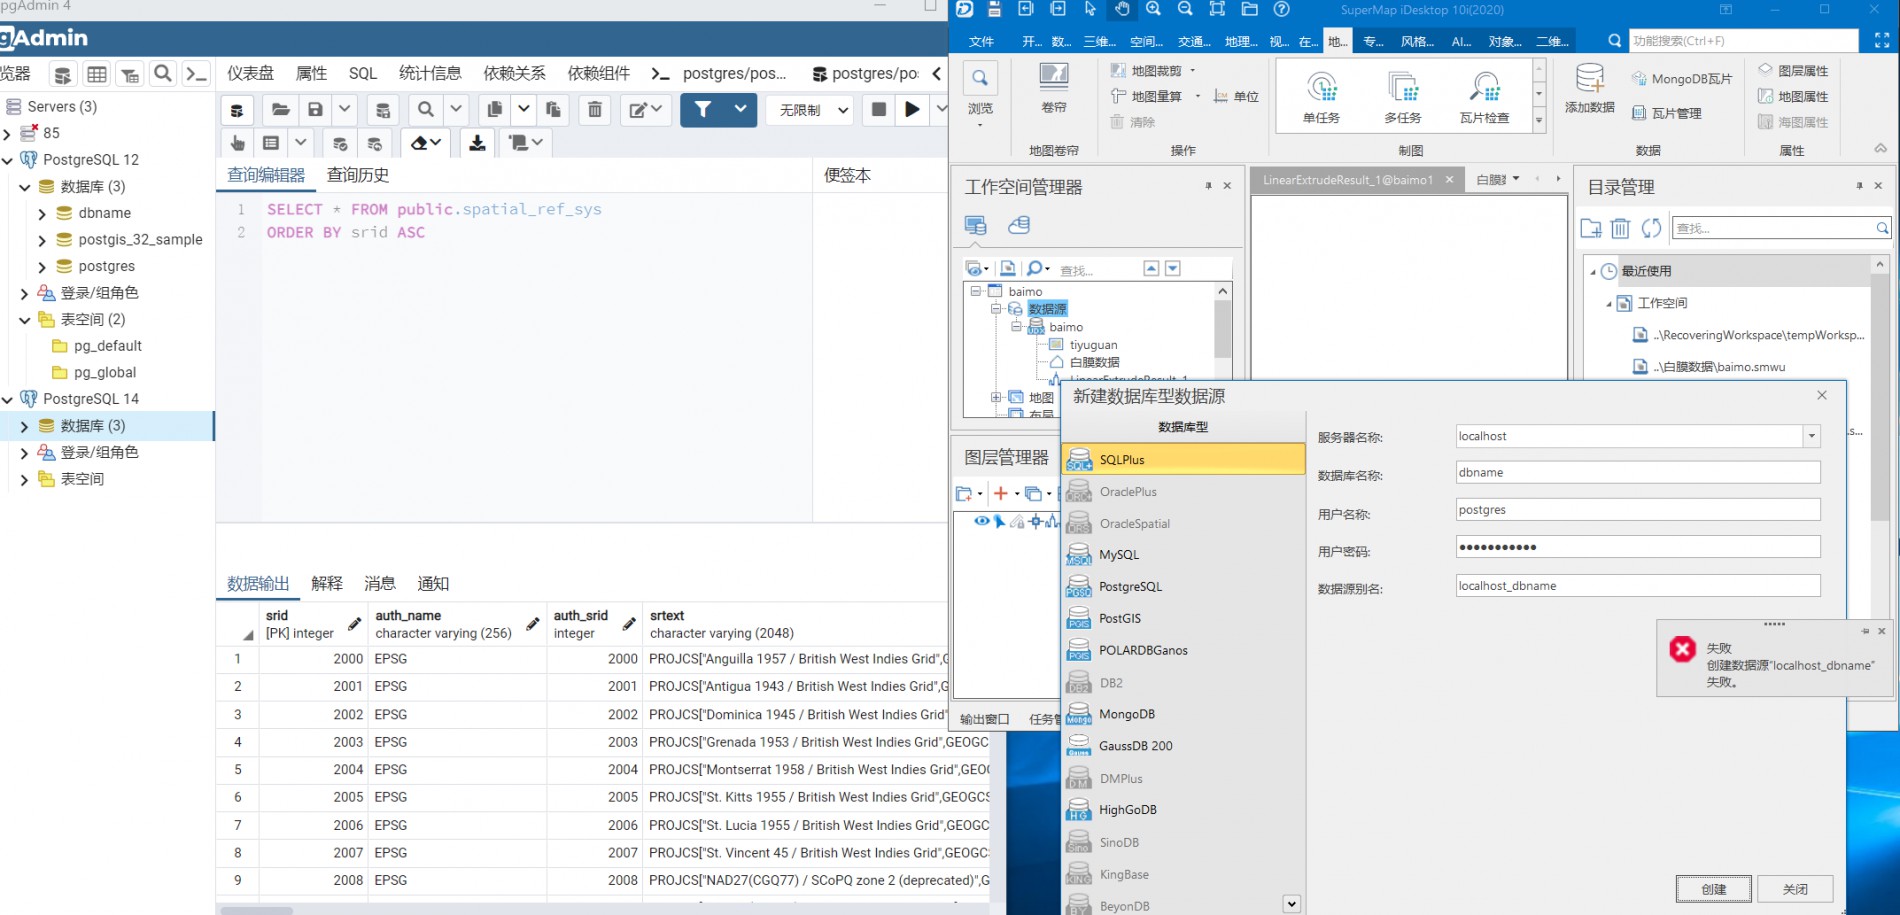The height and width of the screenshot is (915, 1900).
Task: Click the 关闭 button in the datasource dialog
Action: click(1795, 889)
